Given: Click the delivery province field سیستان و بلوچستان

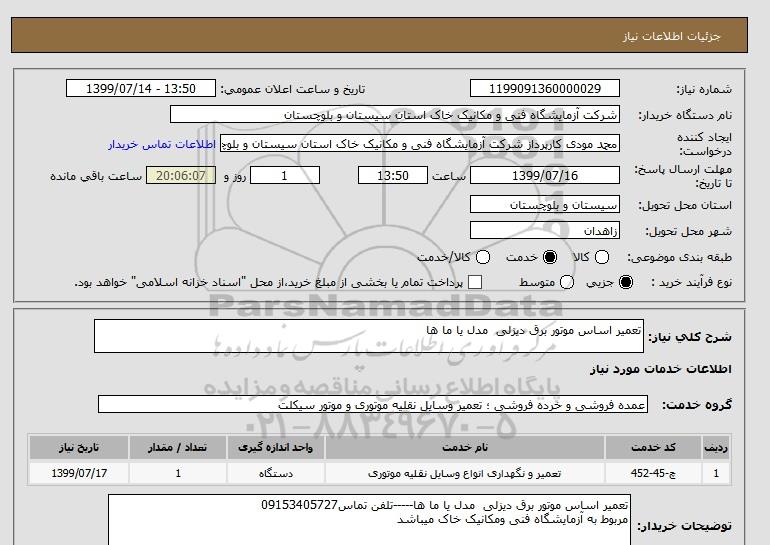Looking at the screenshot, I should [545, 204].
